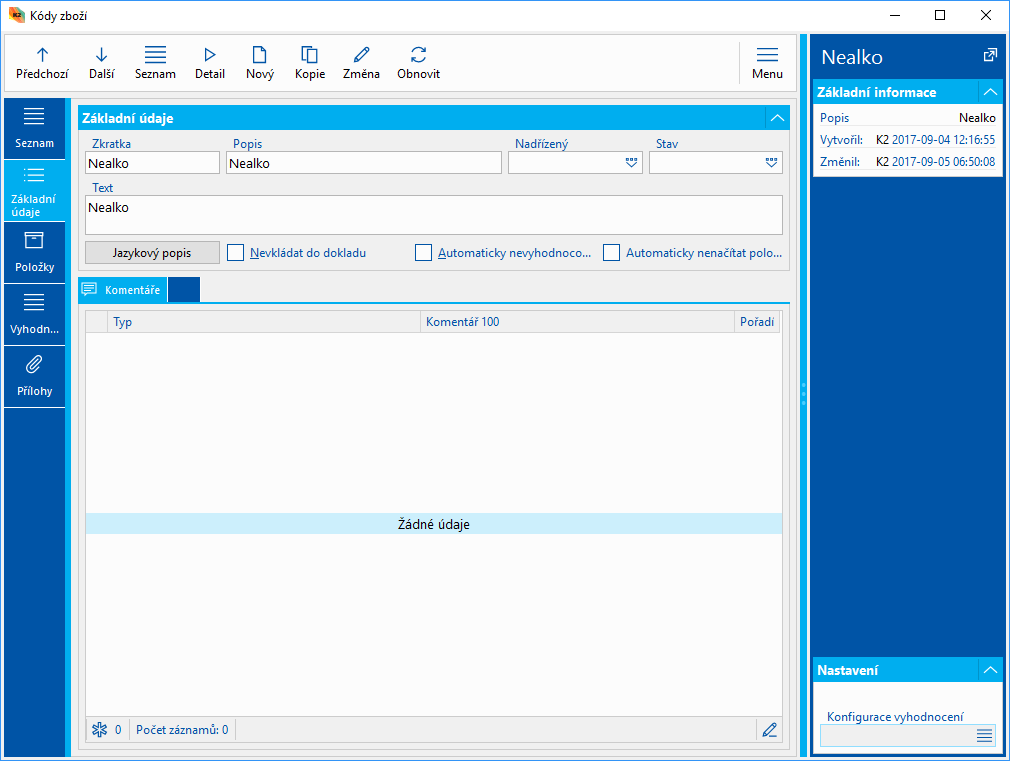1010x761 pixels.
Task: Collapse the Nastavení panel
Action: pos(990,670)
